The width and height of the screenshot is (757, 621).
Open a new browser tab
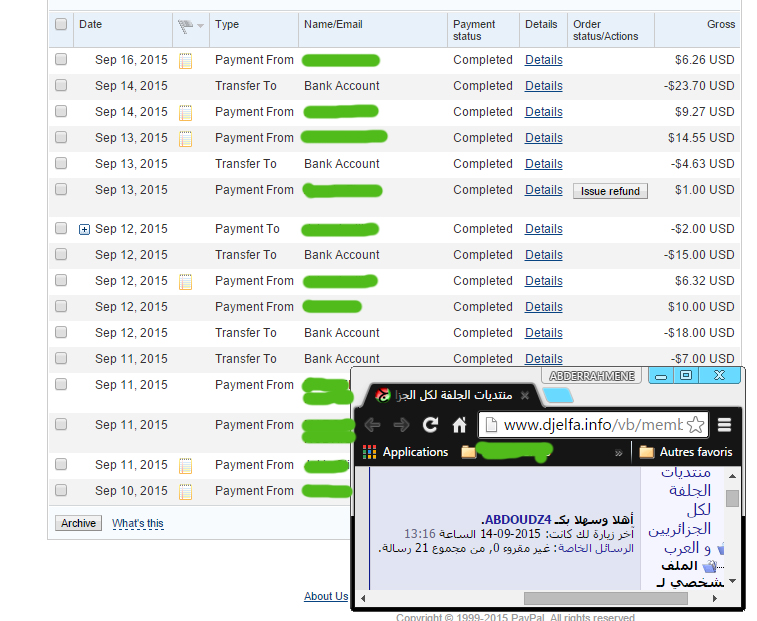click(x=558, y=395)
